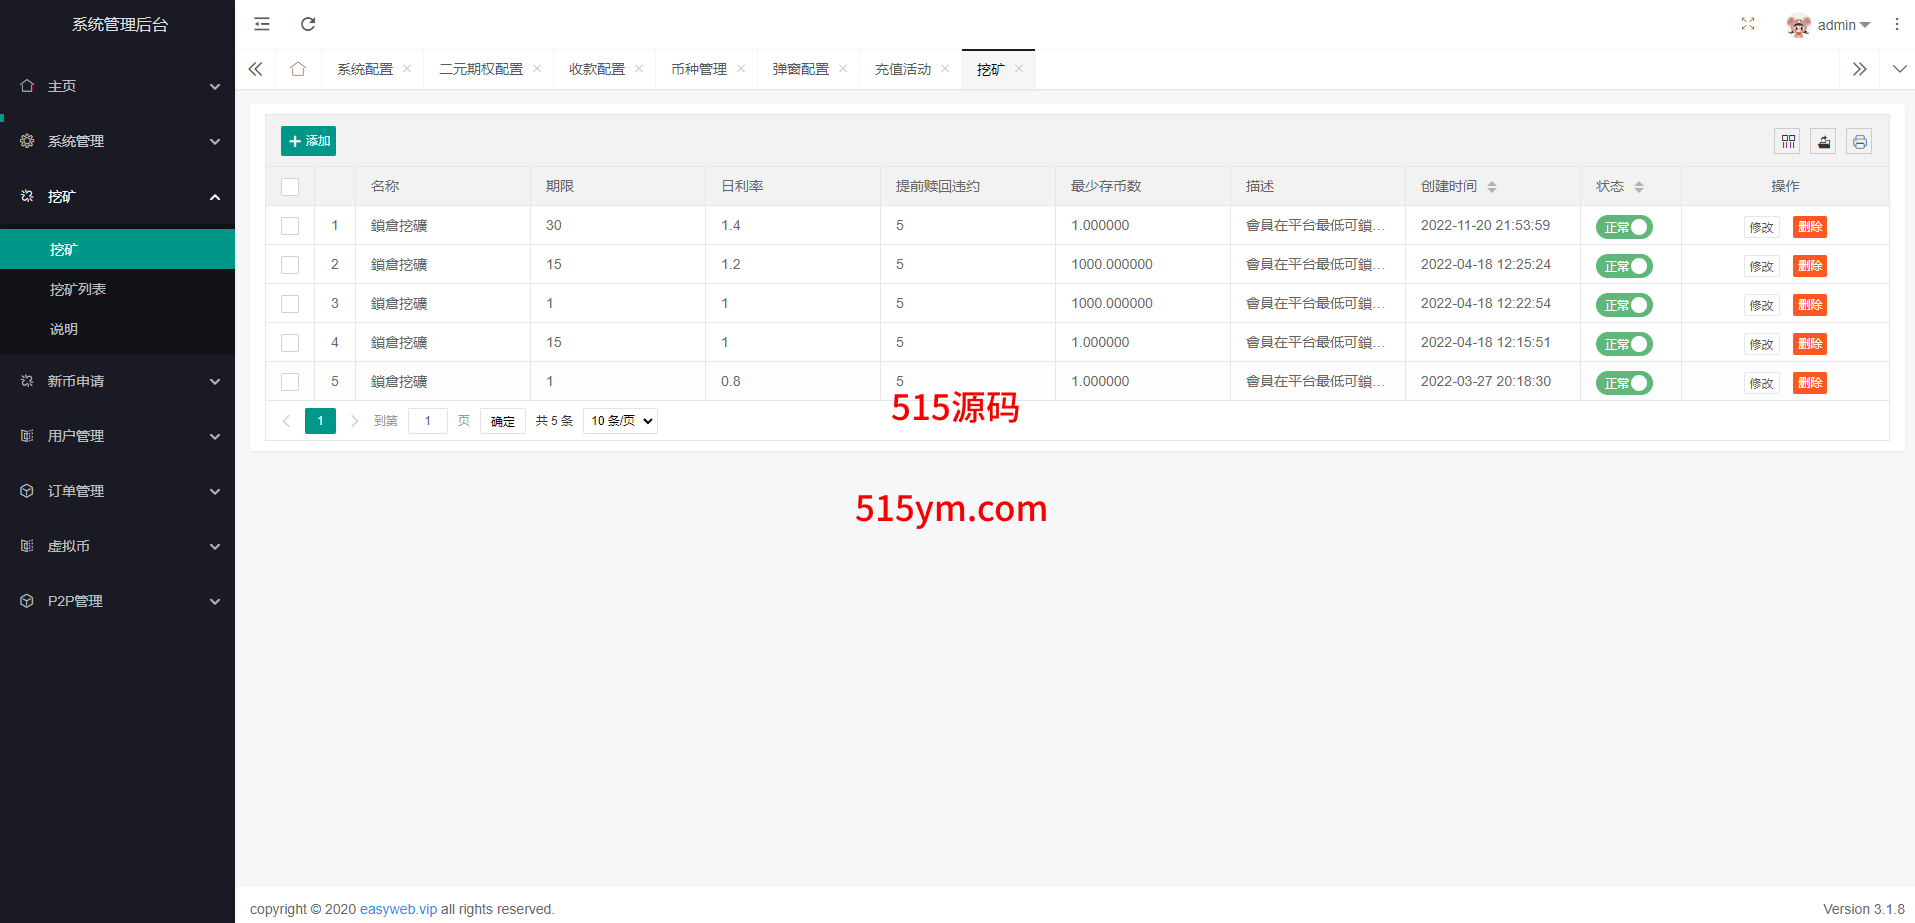Select 挖矿列表 in the sidebar
Screen dimensions: 1915x923
[x=78, y=289]
